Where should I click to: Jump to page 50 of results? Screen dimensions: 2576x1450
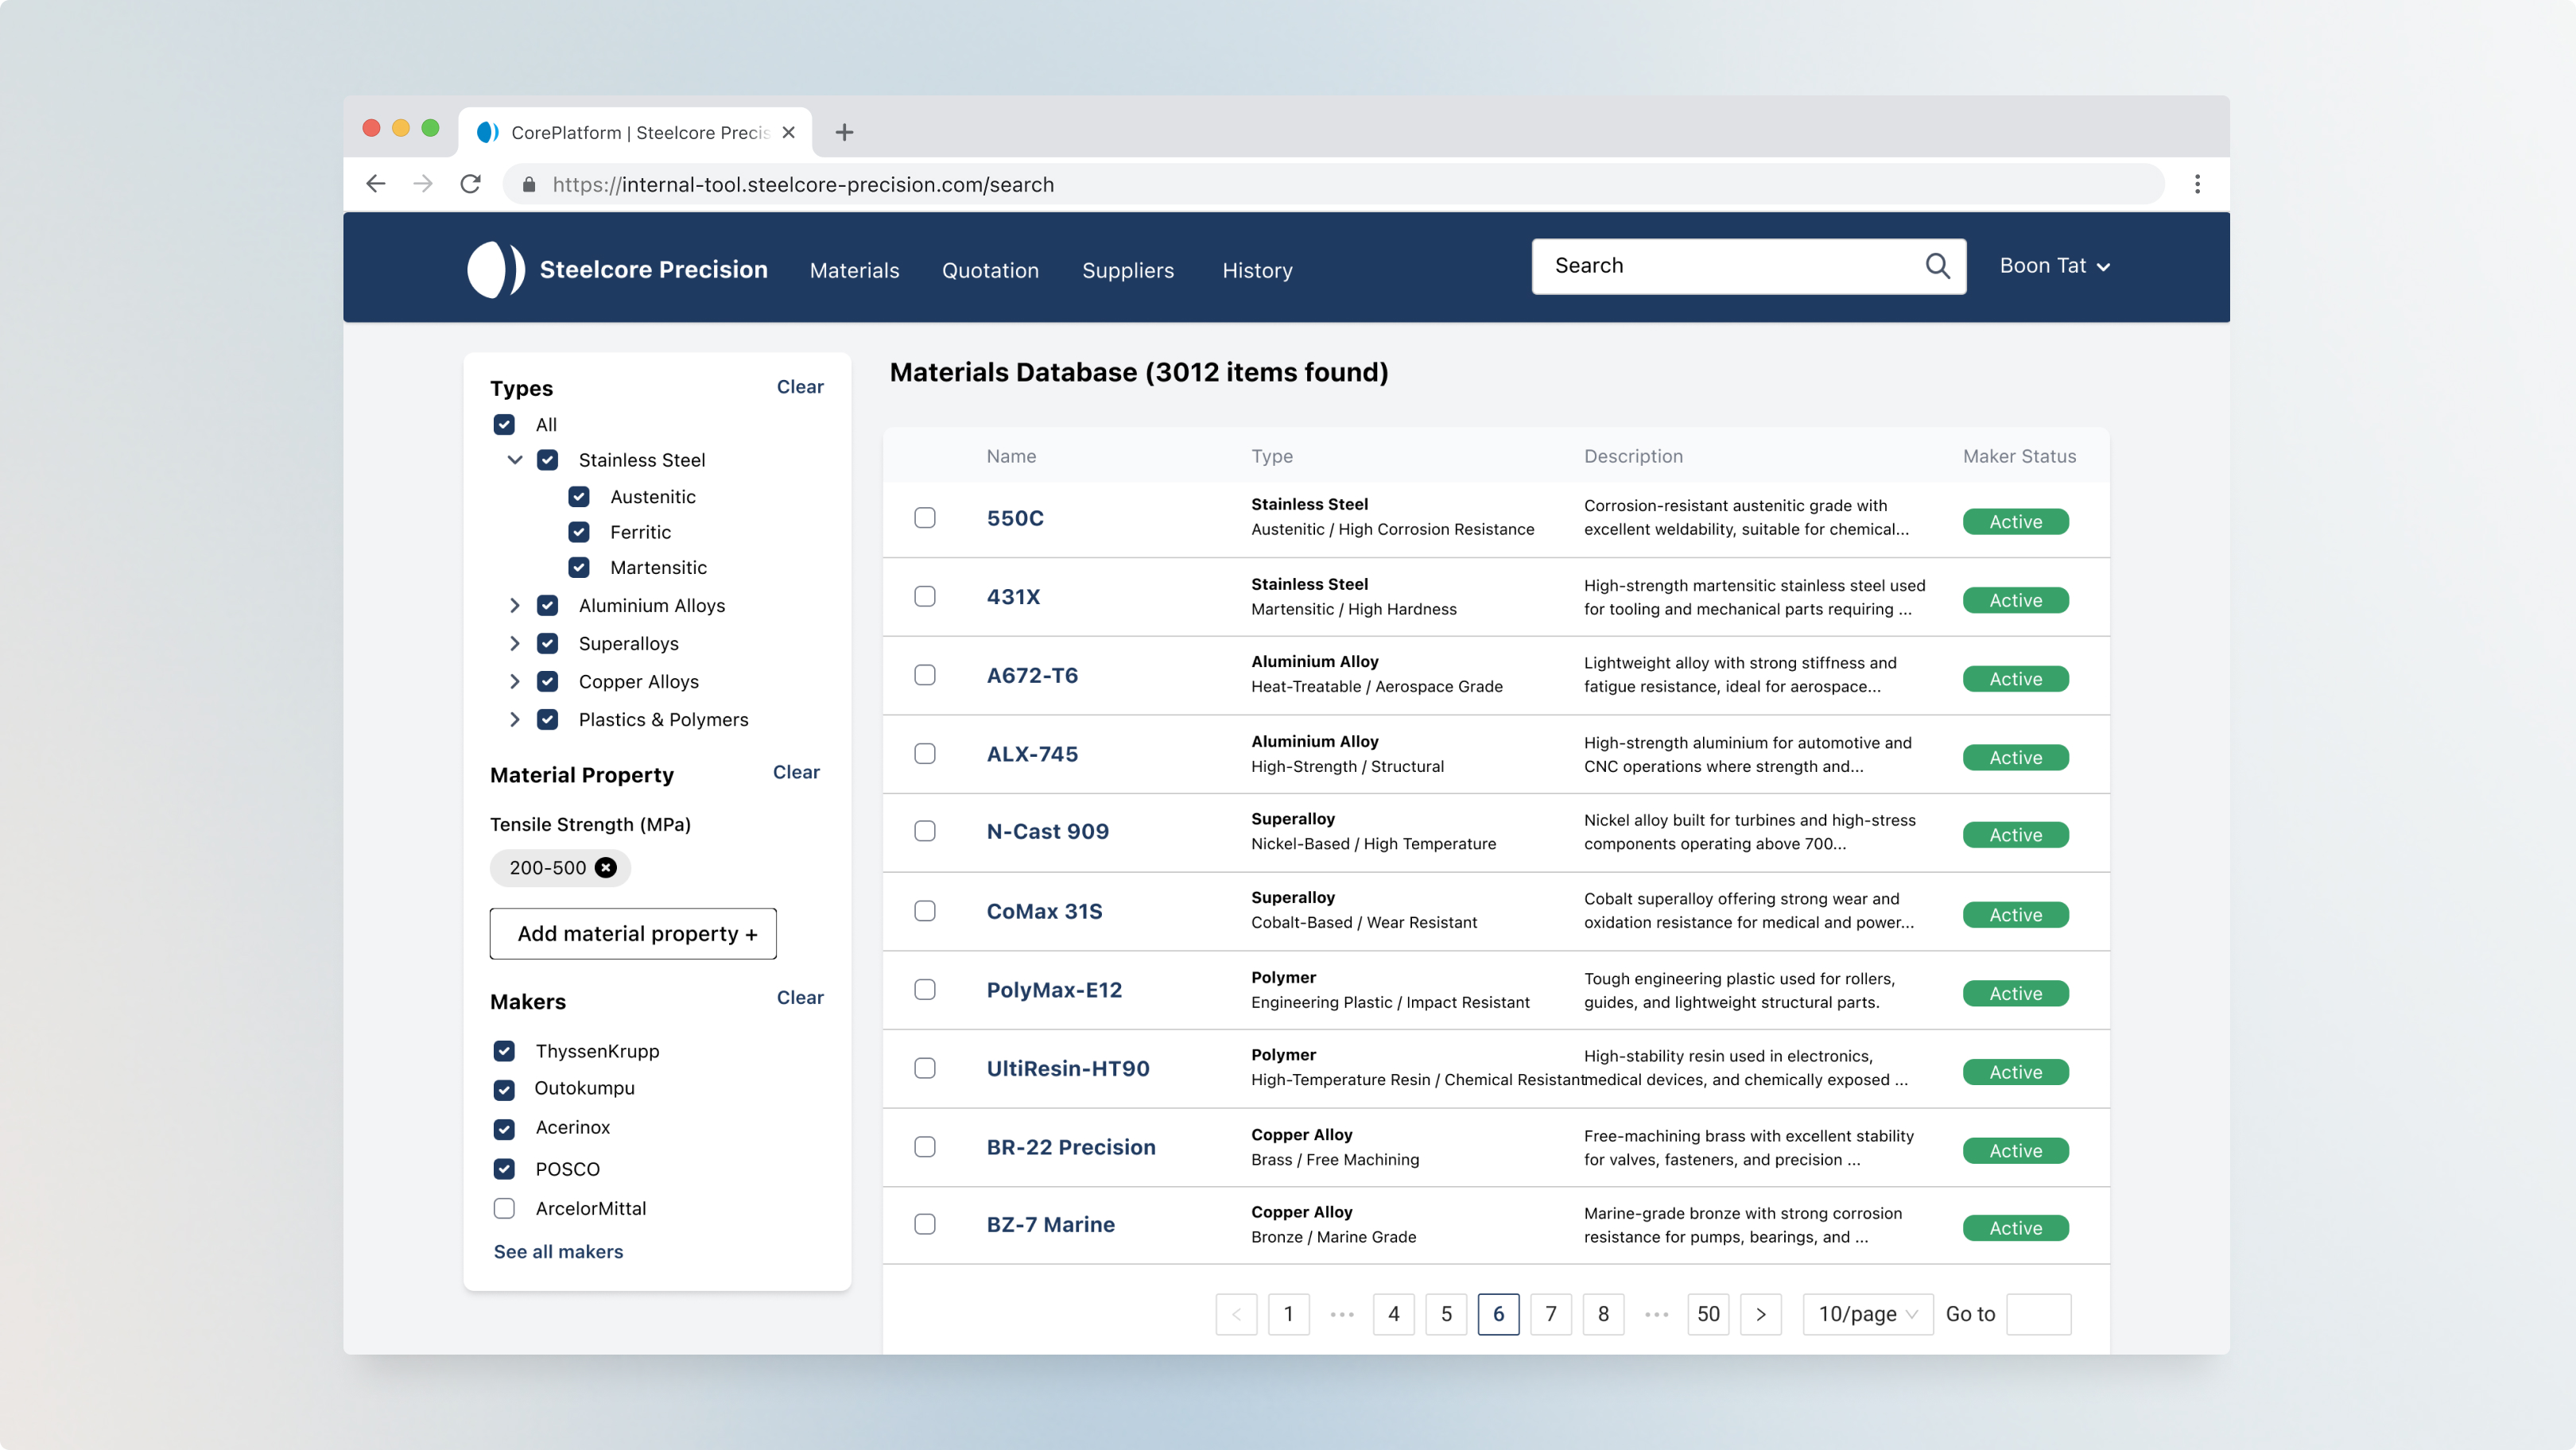coord(1709,1314)
